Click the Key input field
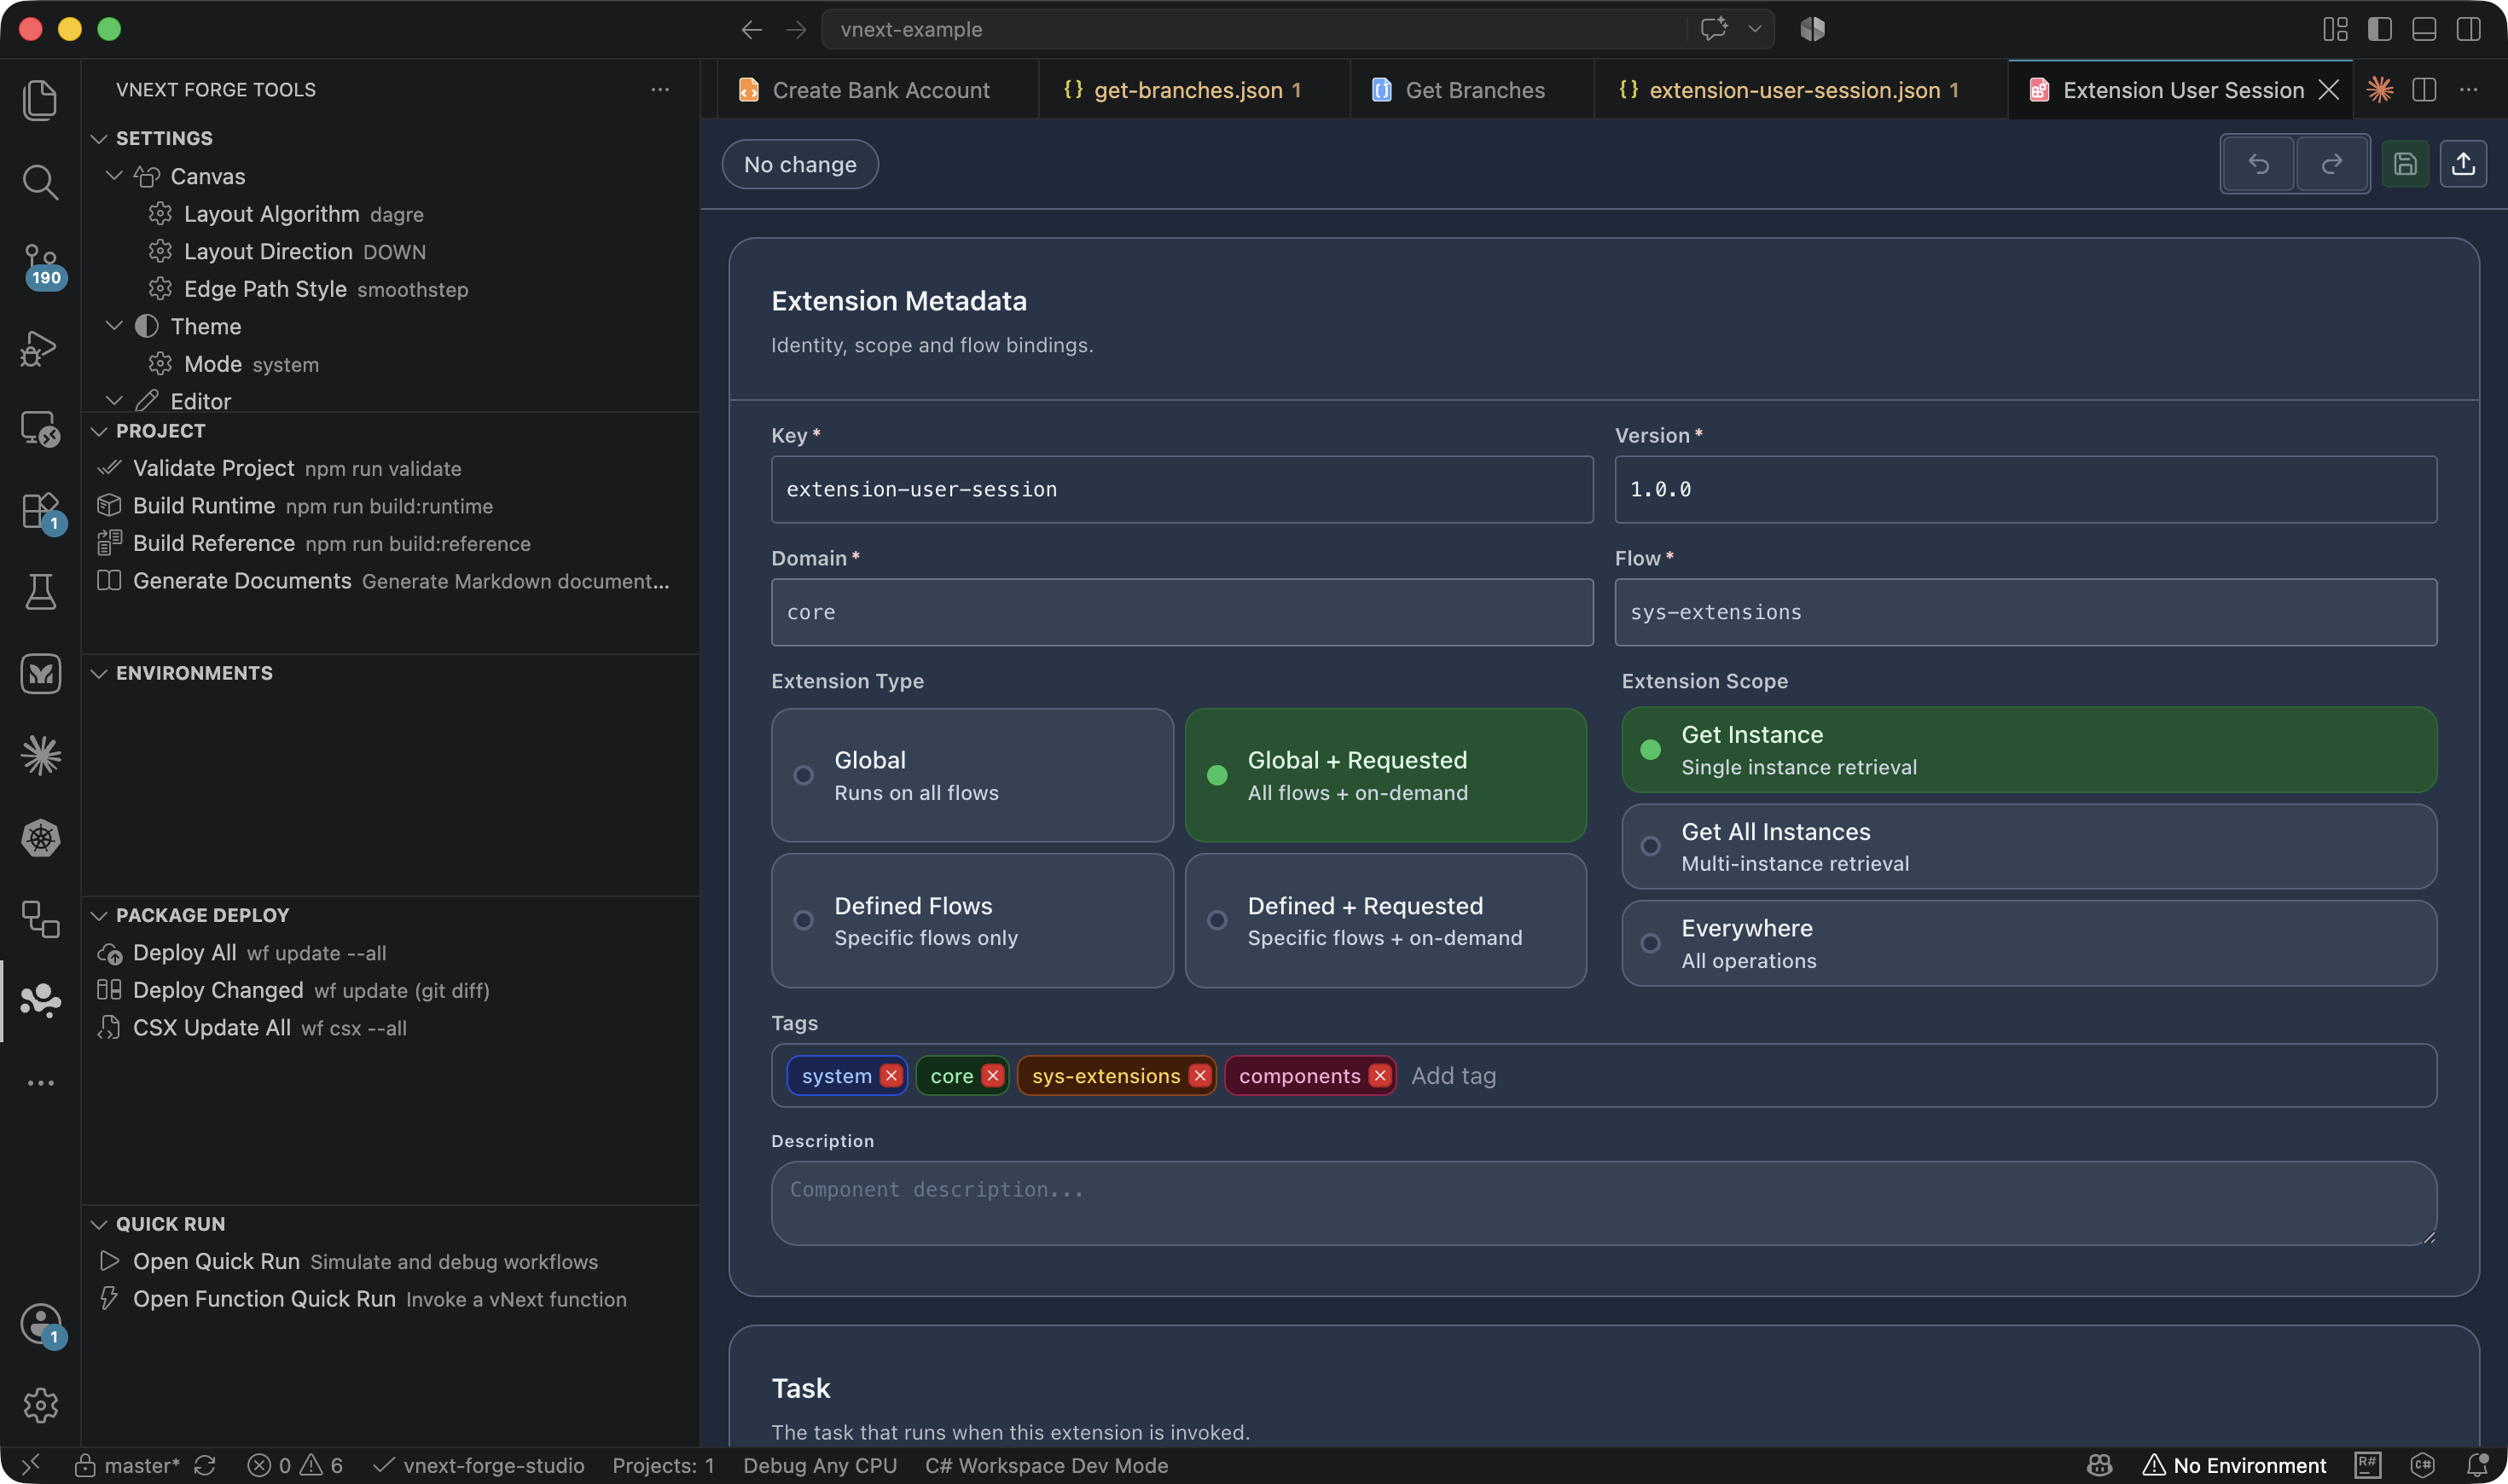 pyautogui.click(x=1182, y=489)
